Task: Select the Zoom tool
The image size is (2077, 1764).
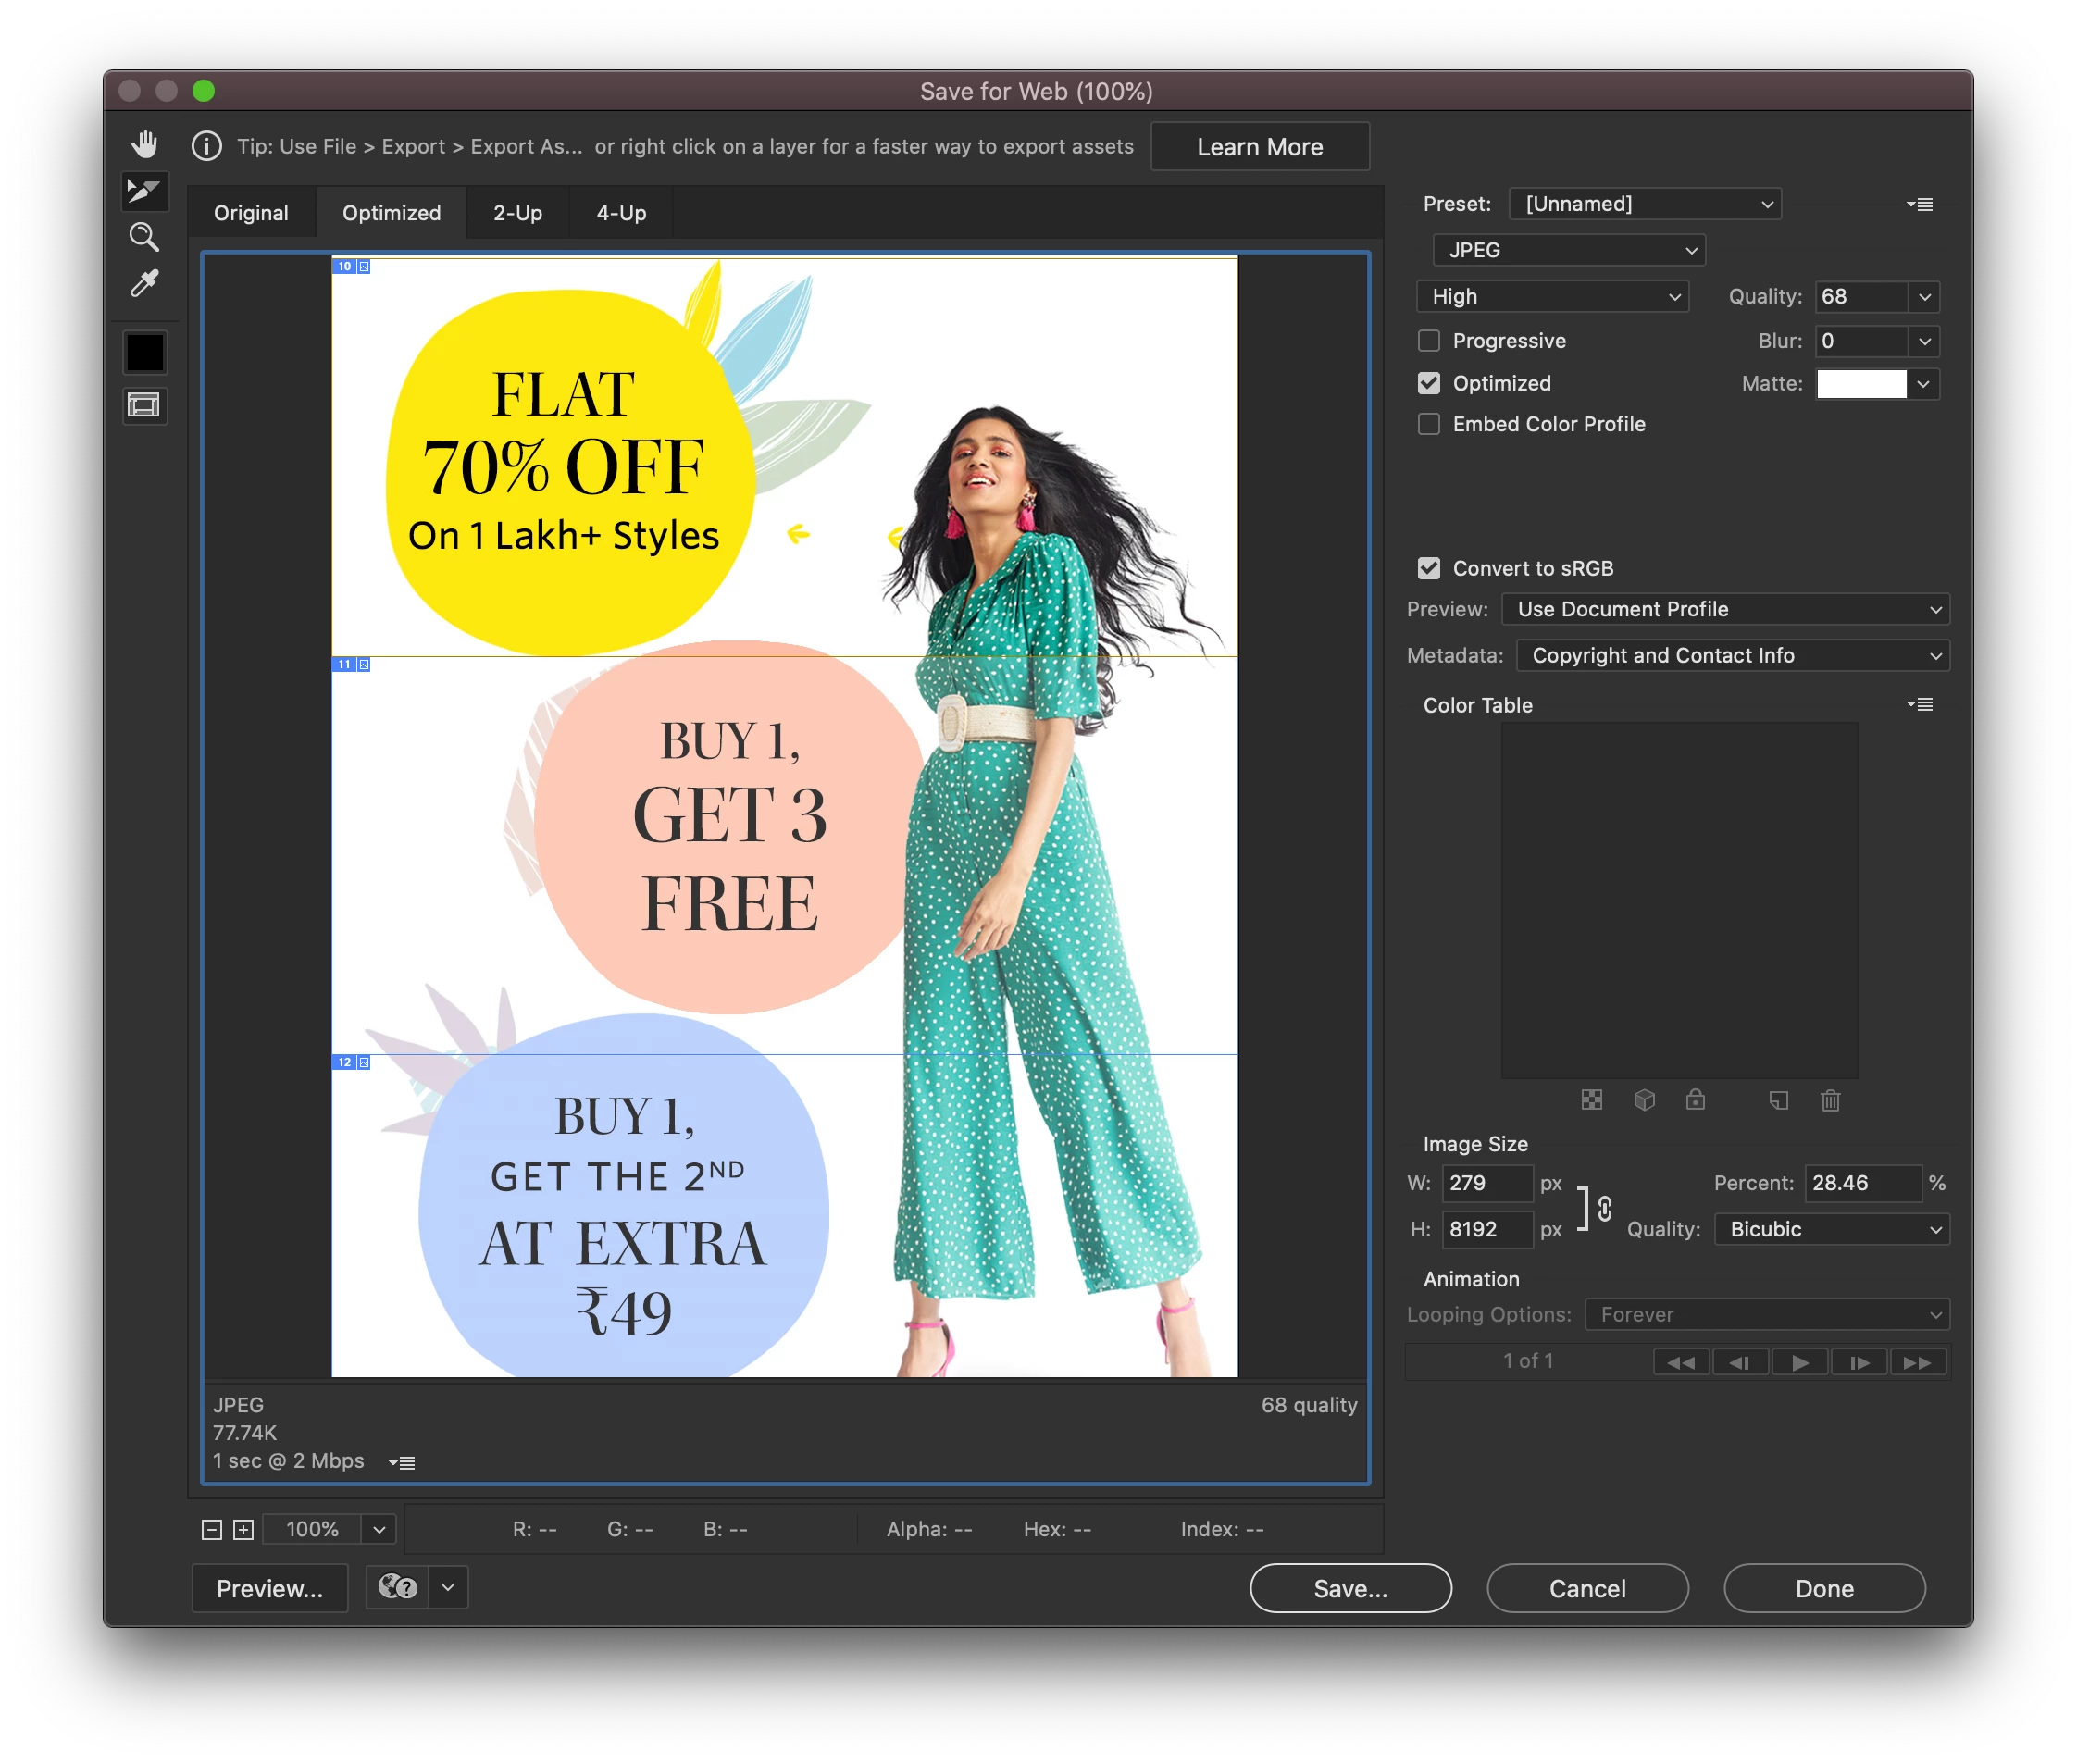Action: point(145,237)
